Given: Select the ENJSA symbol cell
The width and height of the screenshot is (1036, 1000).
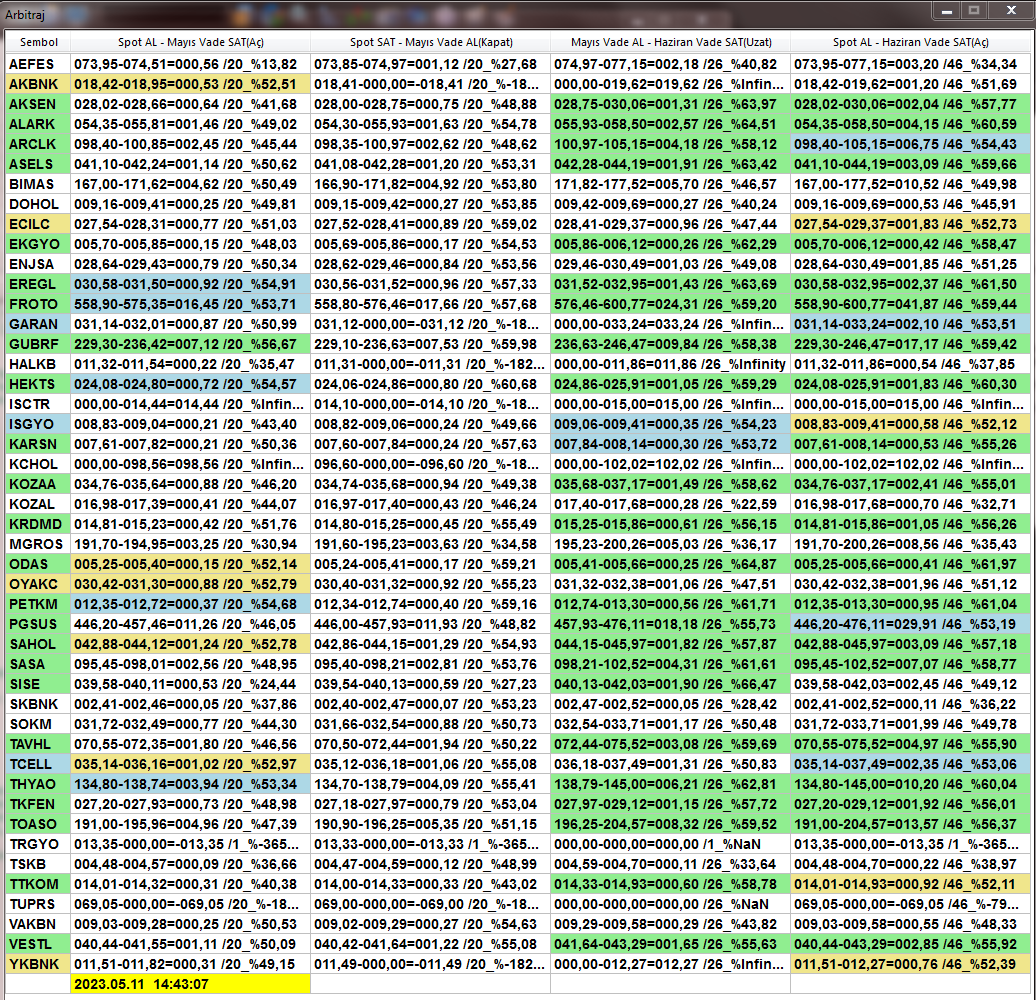Looking at the screenshot, I should (x=38, y=264).
